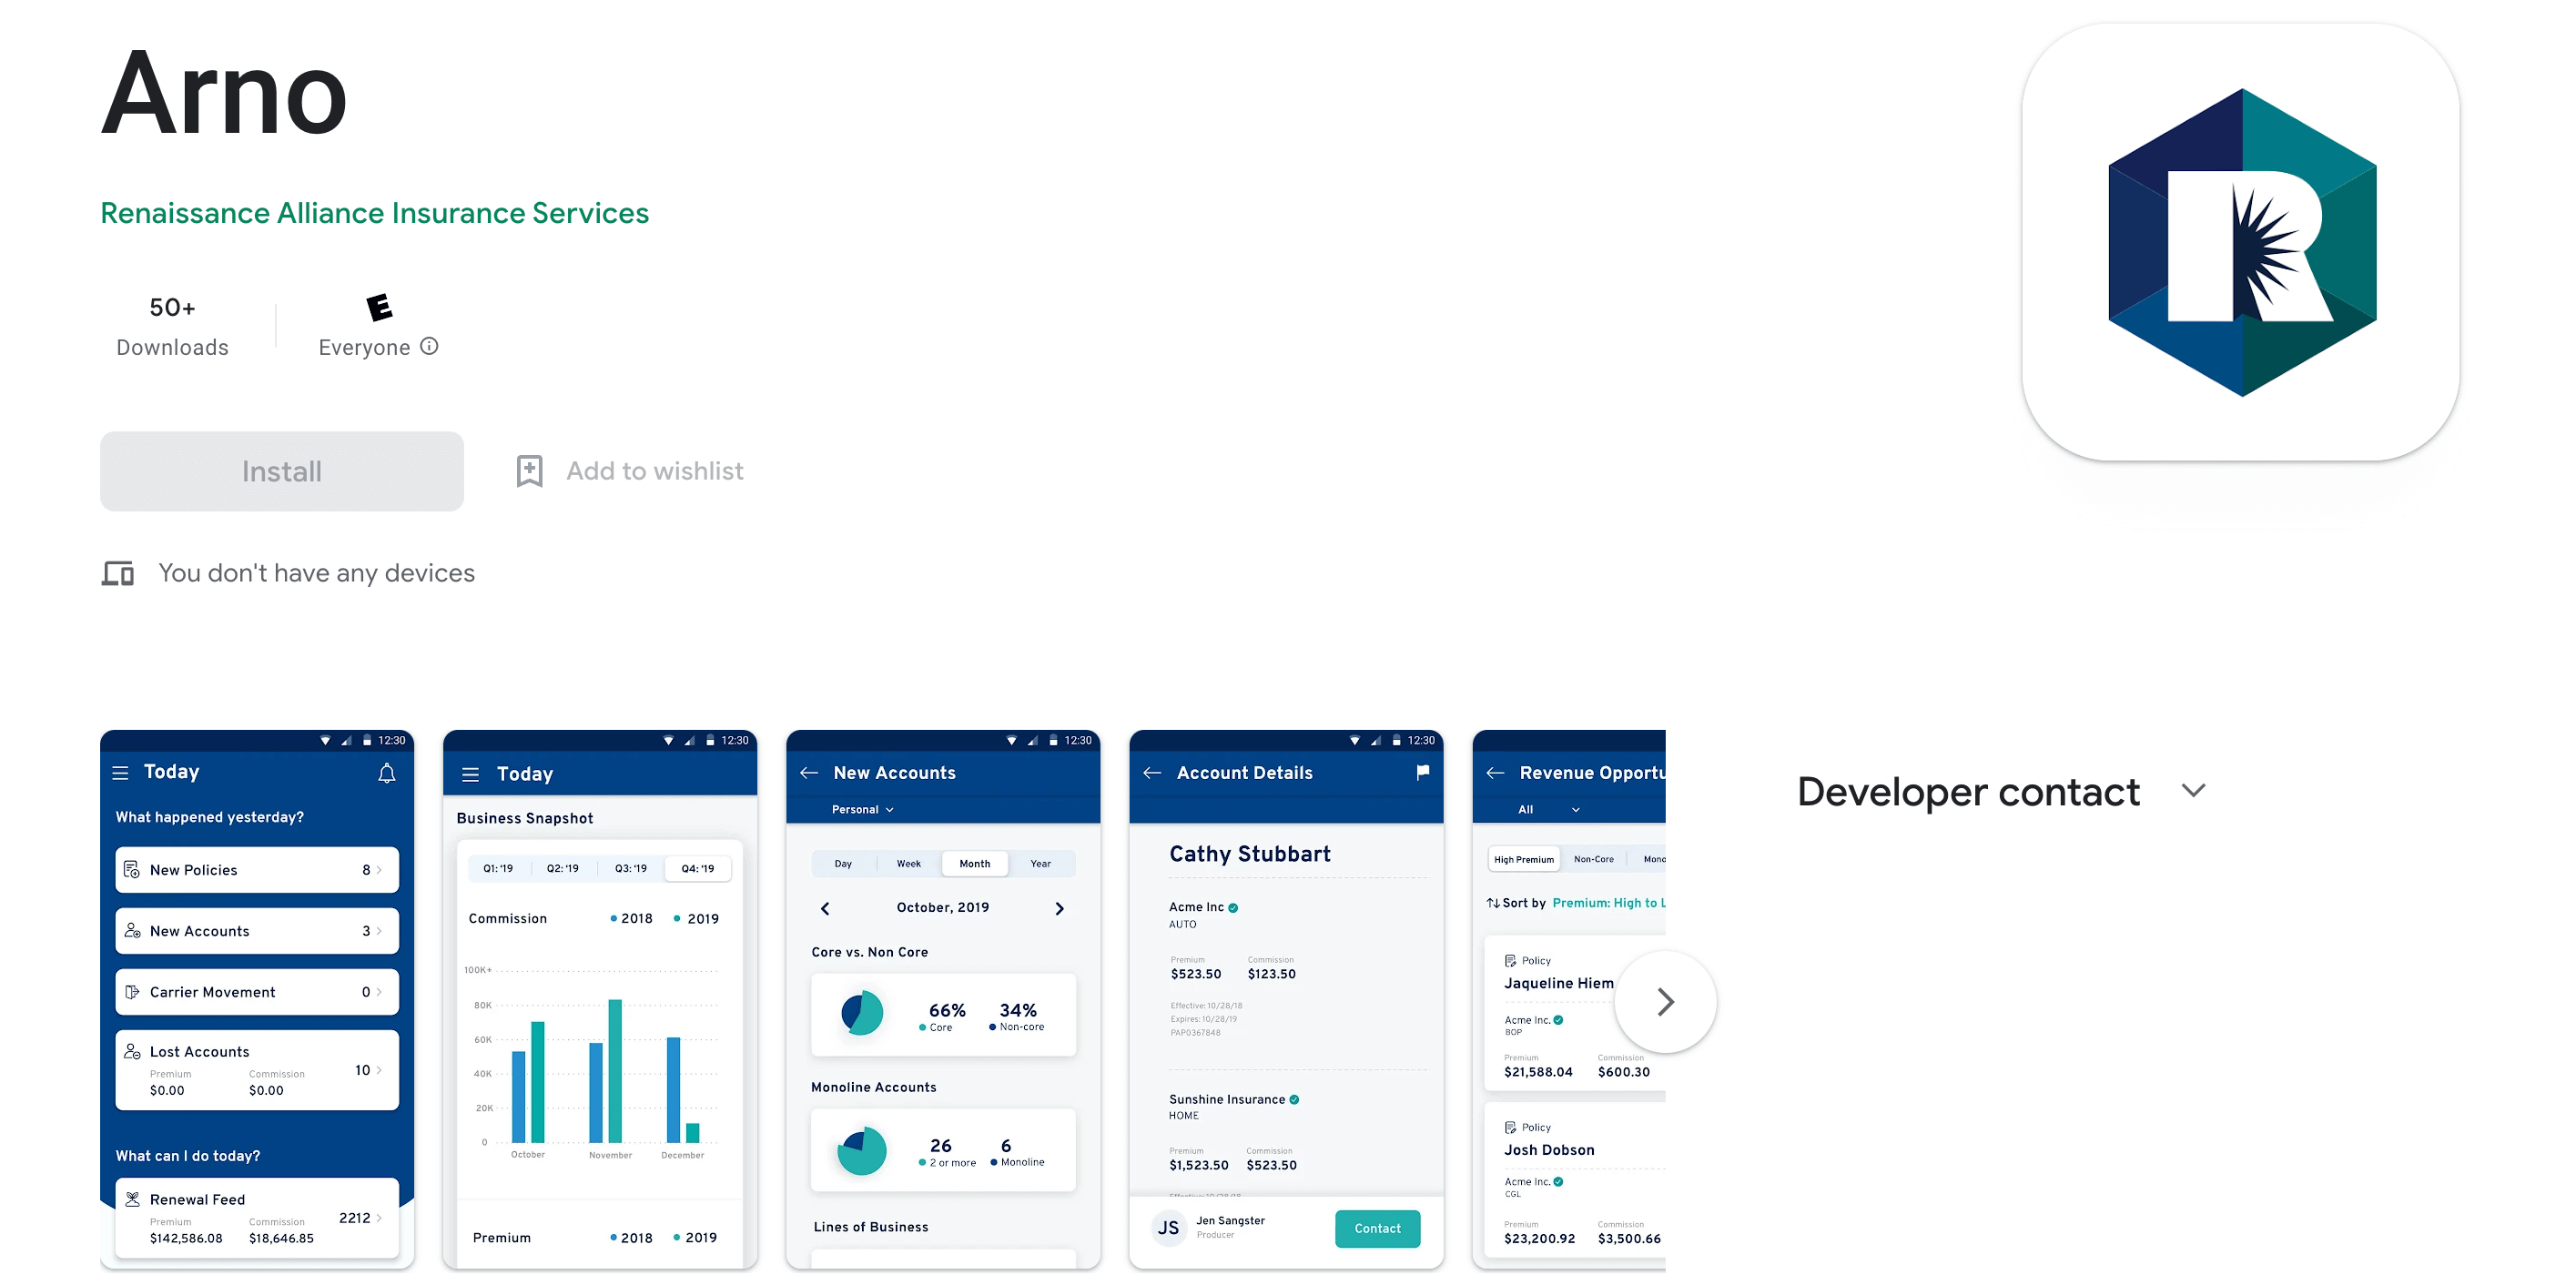The width and height of the screenshot is (2576, 1285).
Task: Click Add to wishlist for Arno app
Action: (629, 470)
